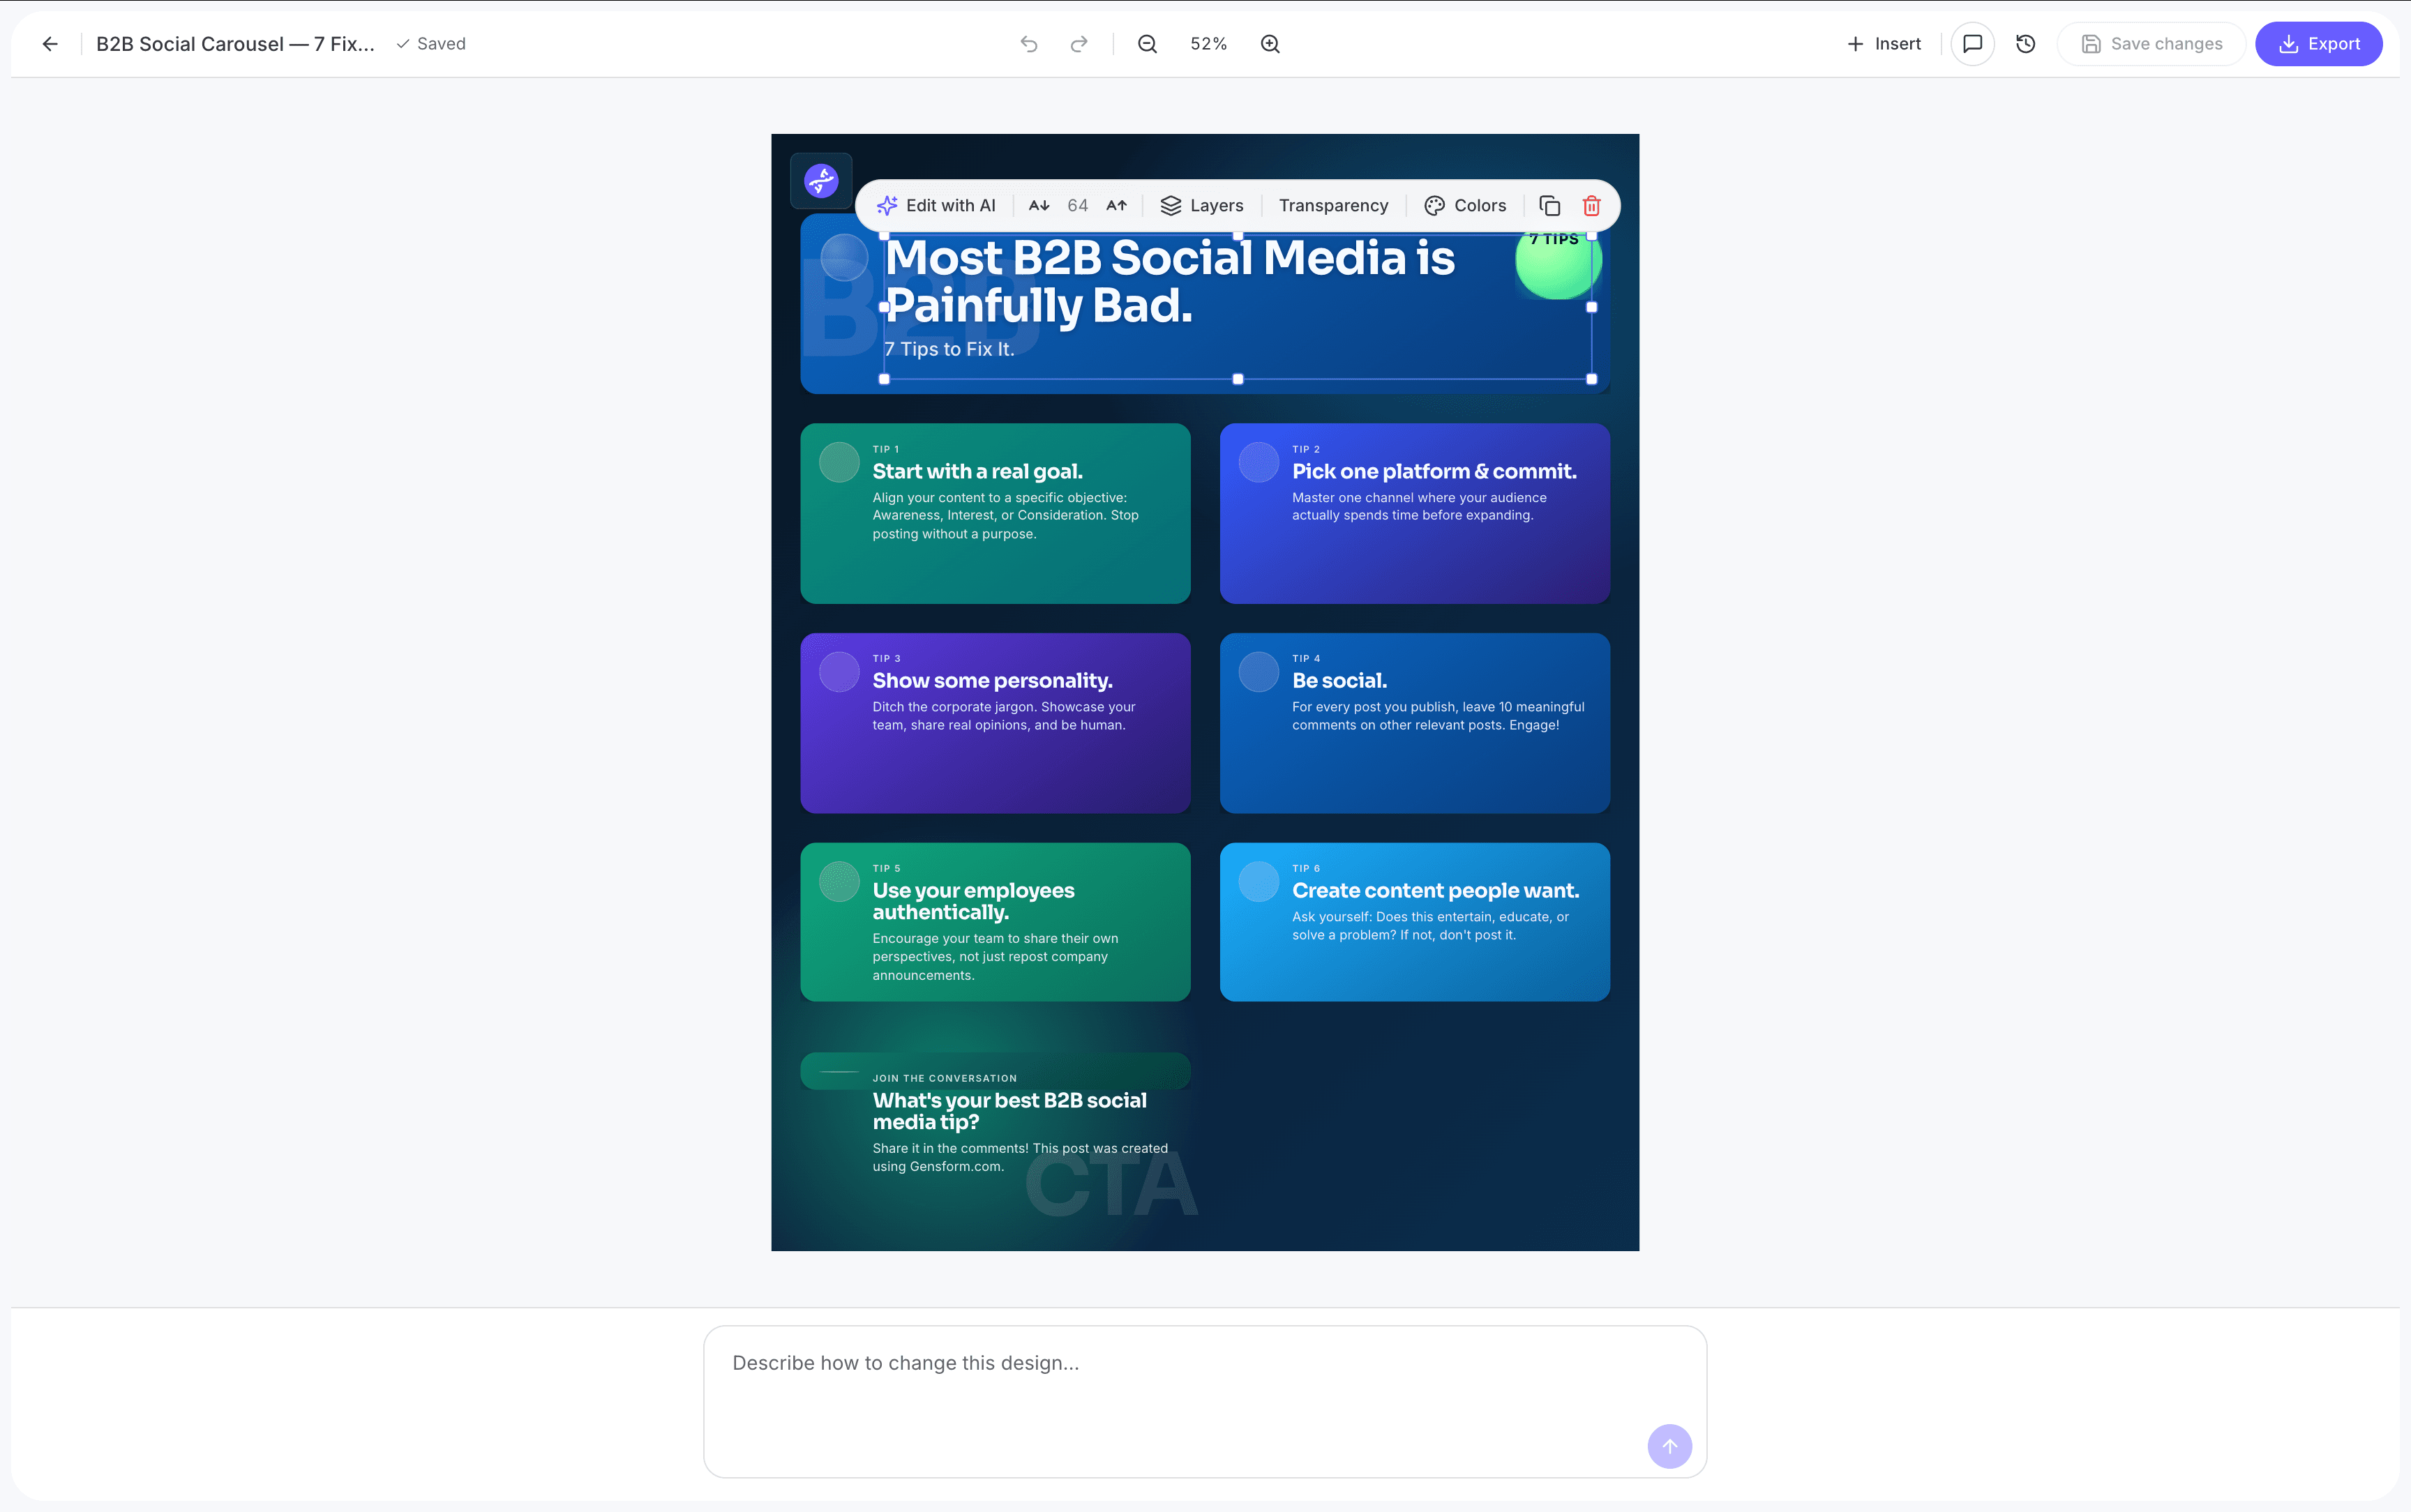This screenshot has width=2411, height=1512.
Task: Click the font size value 64
Action: click(1077, 206)
